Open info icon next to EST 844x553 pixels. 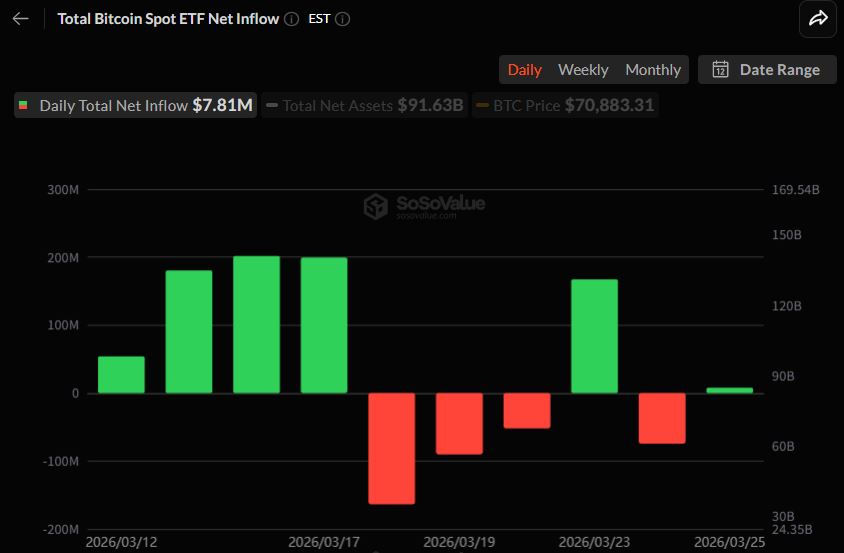click(x=344, y=19)
